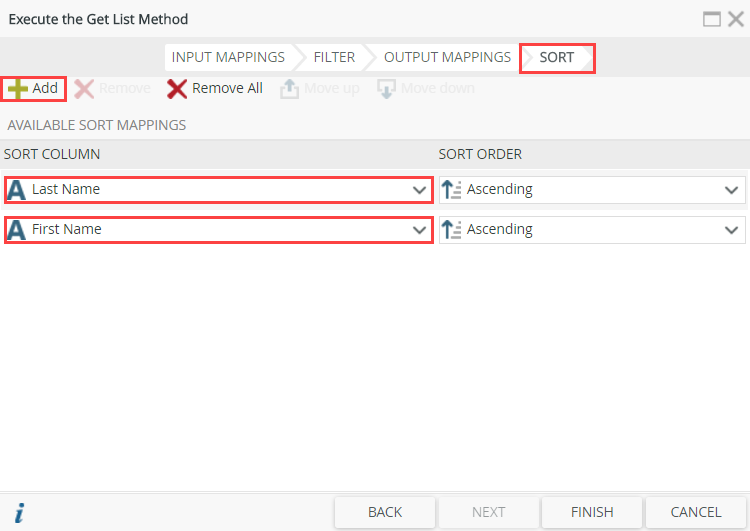Click the Move up arrow icon
The width and height of the screenshot is (750, 531).
click(289, 89)
